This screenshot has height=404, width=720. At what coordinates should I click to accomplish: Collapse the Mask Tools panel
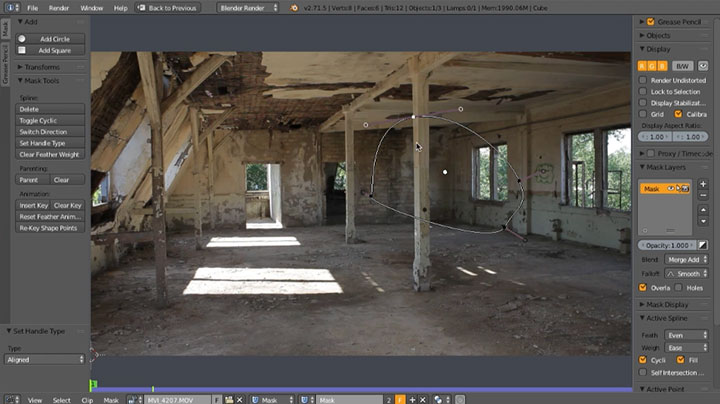[x=20, y=80]
